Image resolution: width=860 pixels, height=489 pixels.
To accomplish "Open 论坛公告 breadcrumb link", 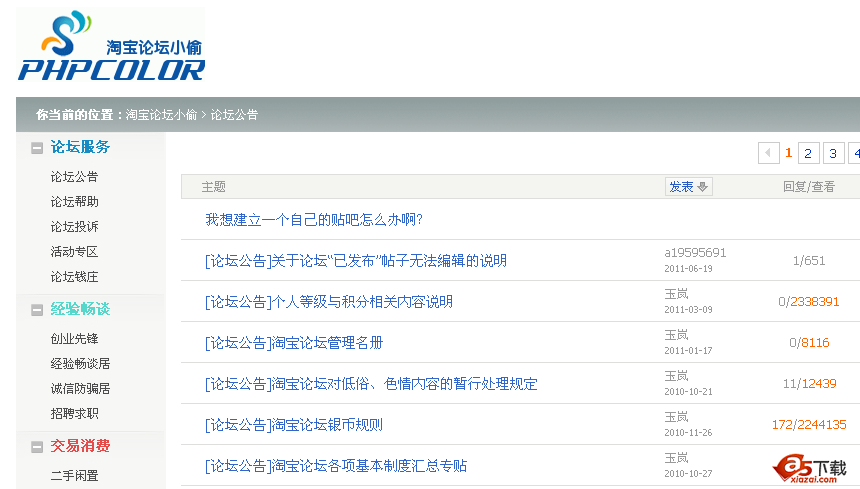I will click(x=234, y=115).
